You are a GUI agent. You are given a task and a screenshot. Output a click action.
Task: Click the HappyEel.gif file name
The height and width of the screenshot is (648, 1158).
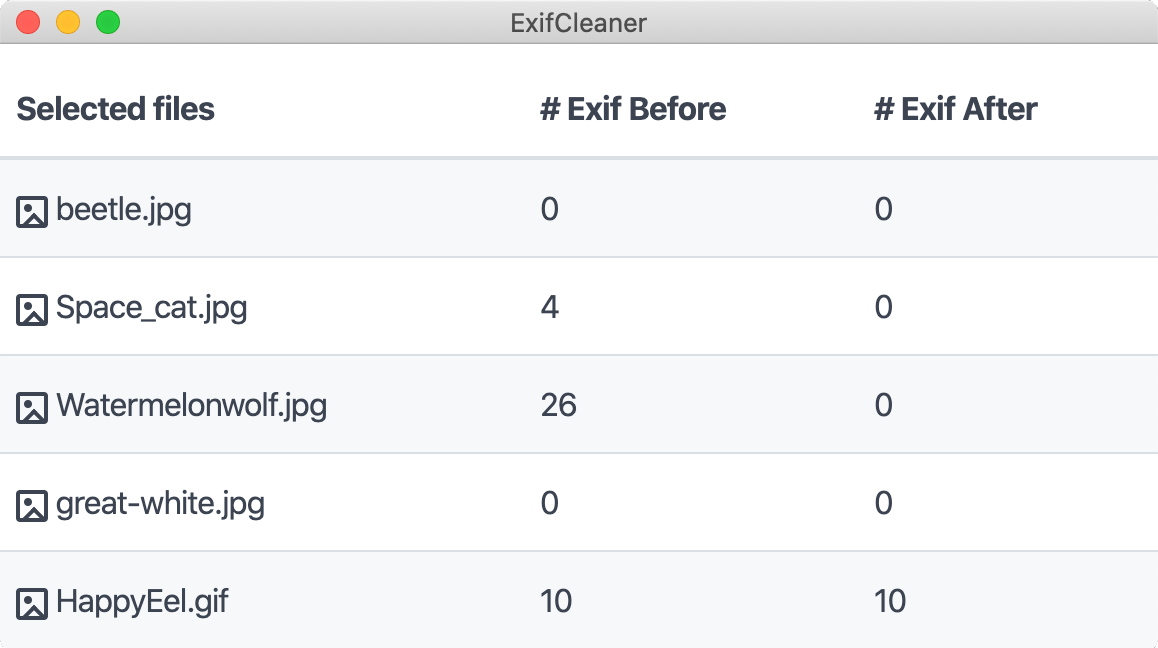(x=143, y=602)
